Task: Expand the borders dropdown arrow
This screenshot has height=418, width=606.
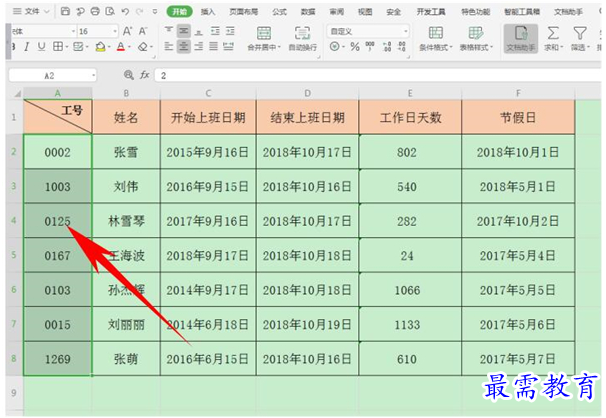Action: click(66, 48)
